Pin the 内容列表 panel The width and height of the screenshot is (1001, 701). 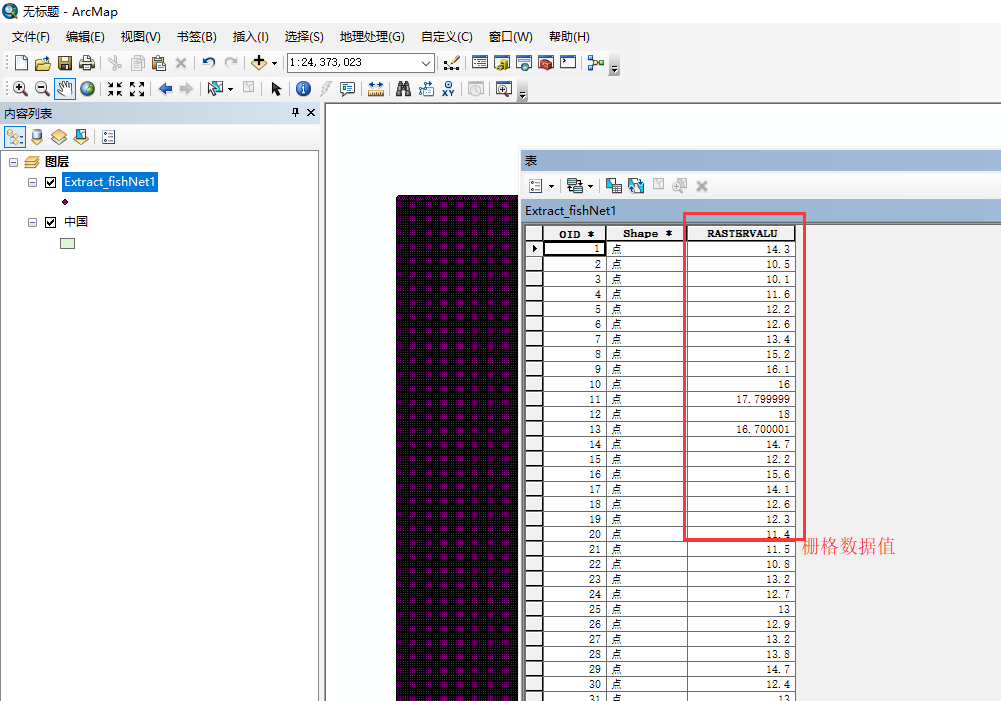click(295, 112)
